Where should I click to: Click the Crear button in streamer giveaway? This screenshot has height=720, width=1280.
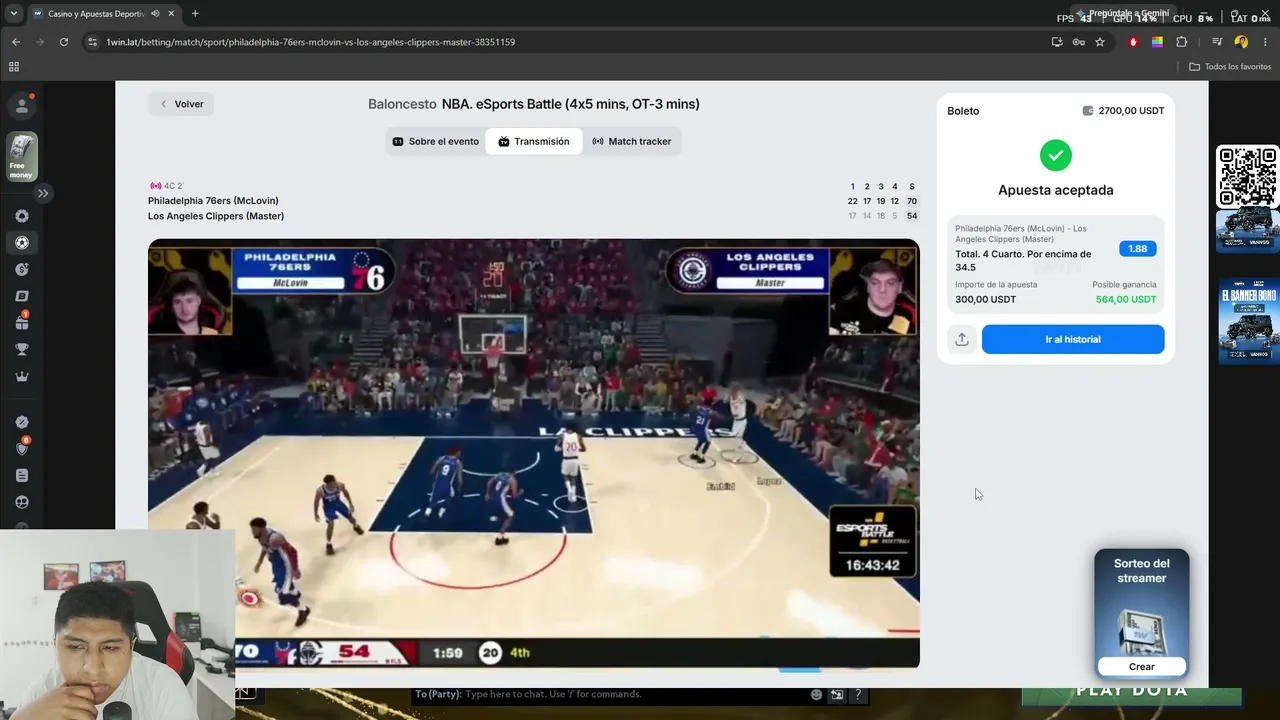1141,667
